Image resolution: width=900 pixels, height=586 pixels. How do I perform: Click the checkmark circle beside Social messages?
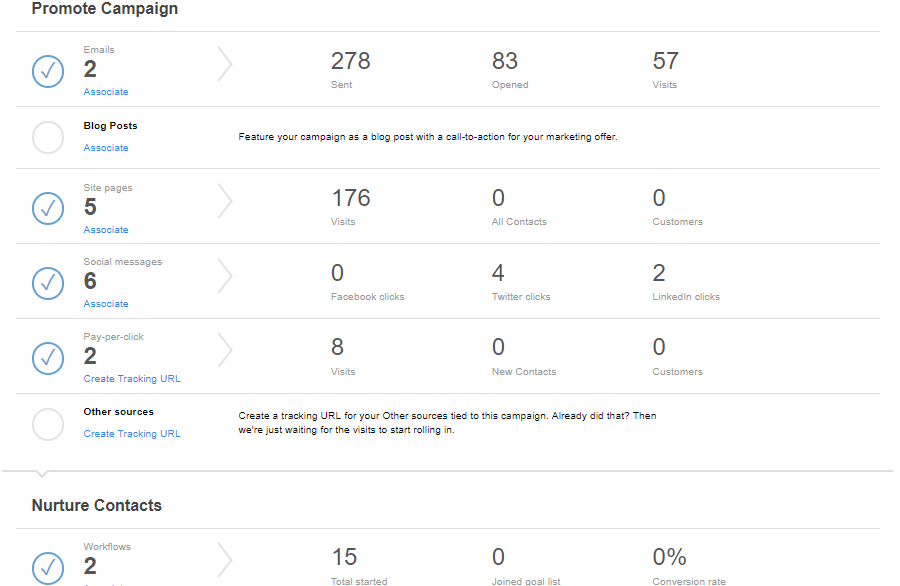pos(48,284)
